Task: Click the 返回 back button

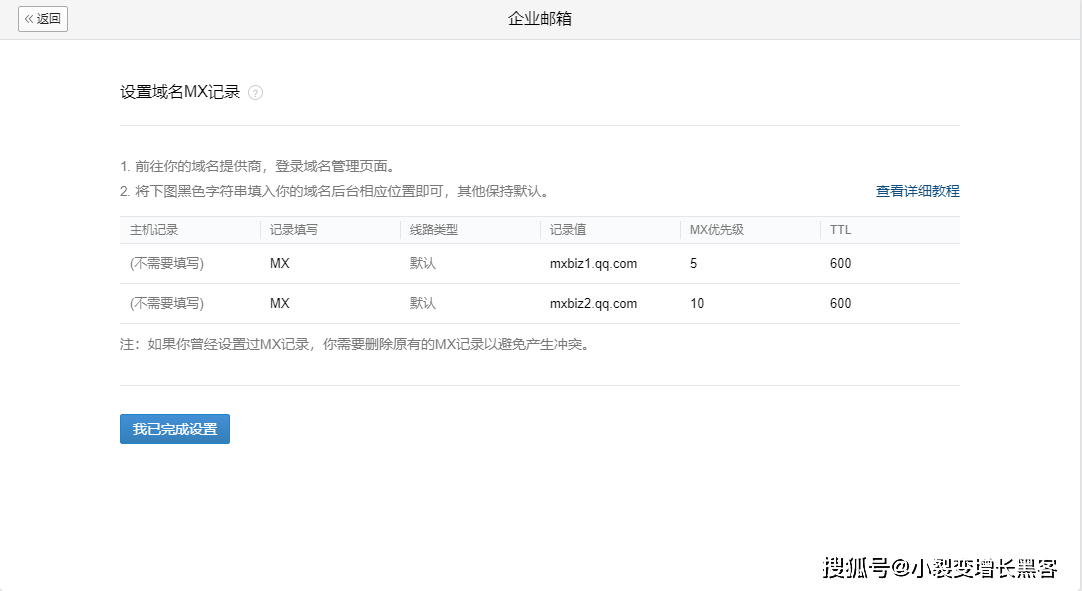Action: 43,19
